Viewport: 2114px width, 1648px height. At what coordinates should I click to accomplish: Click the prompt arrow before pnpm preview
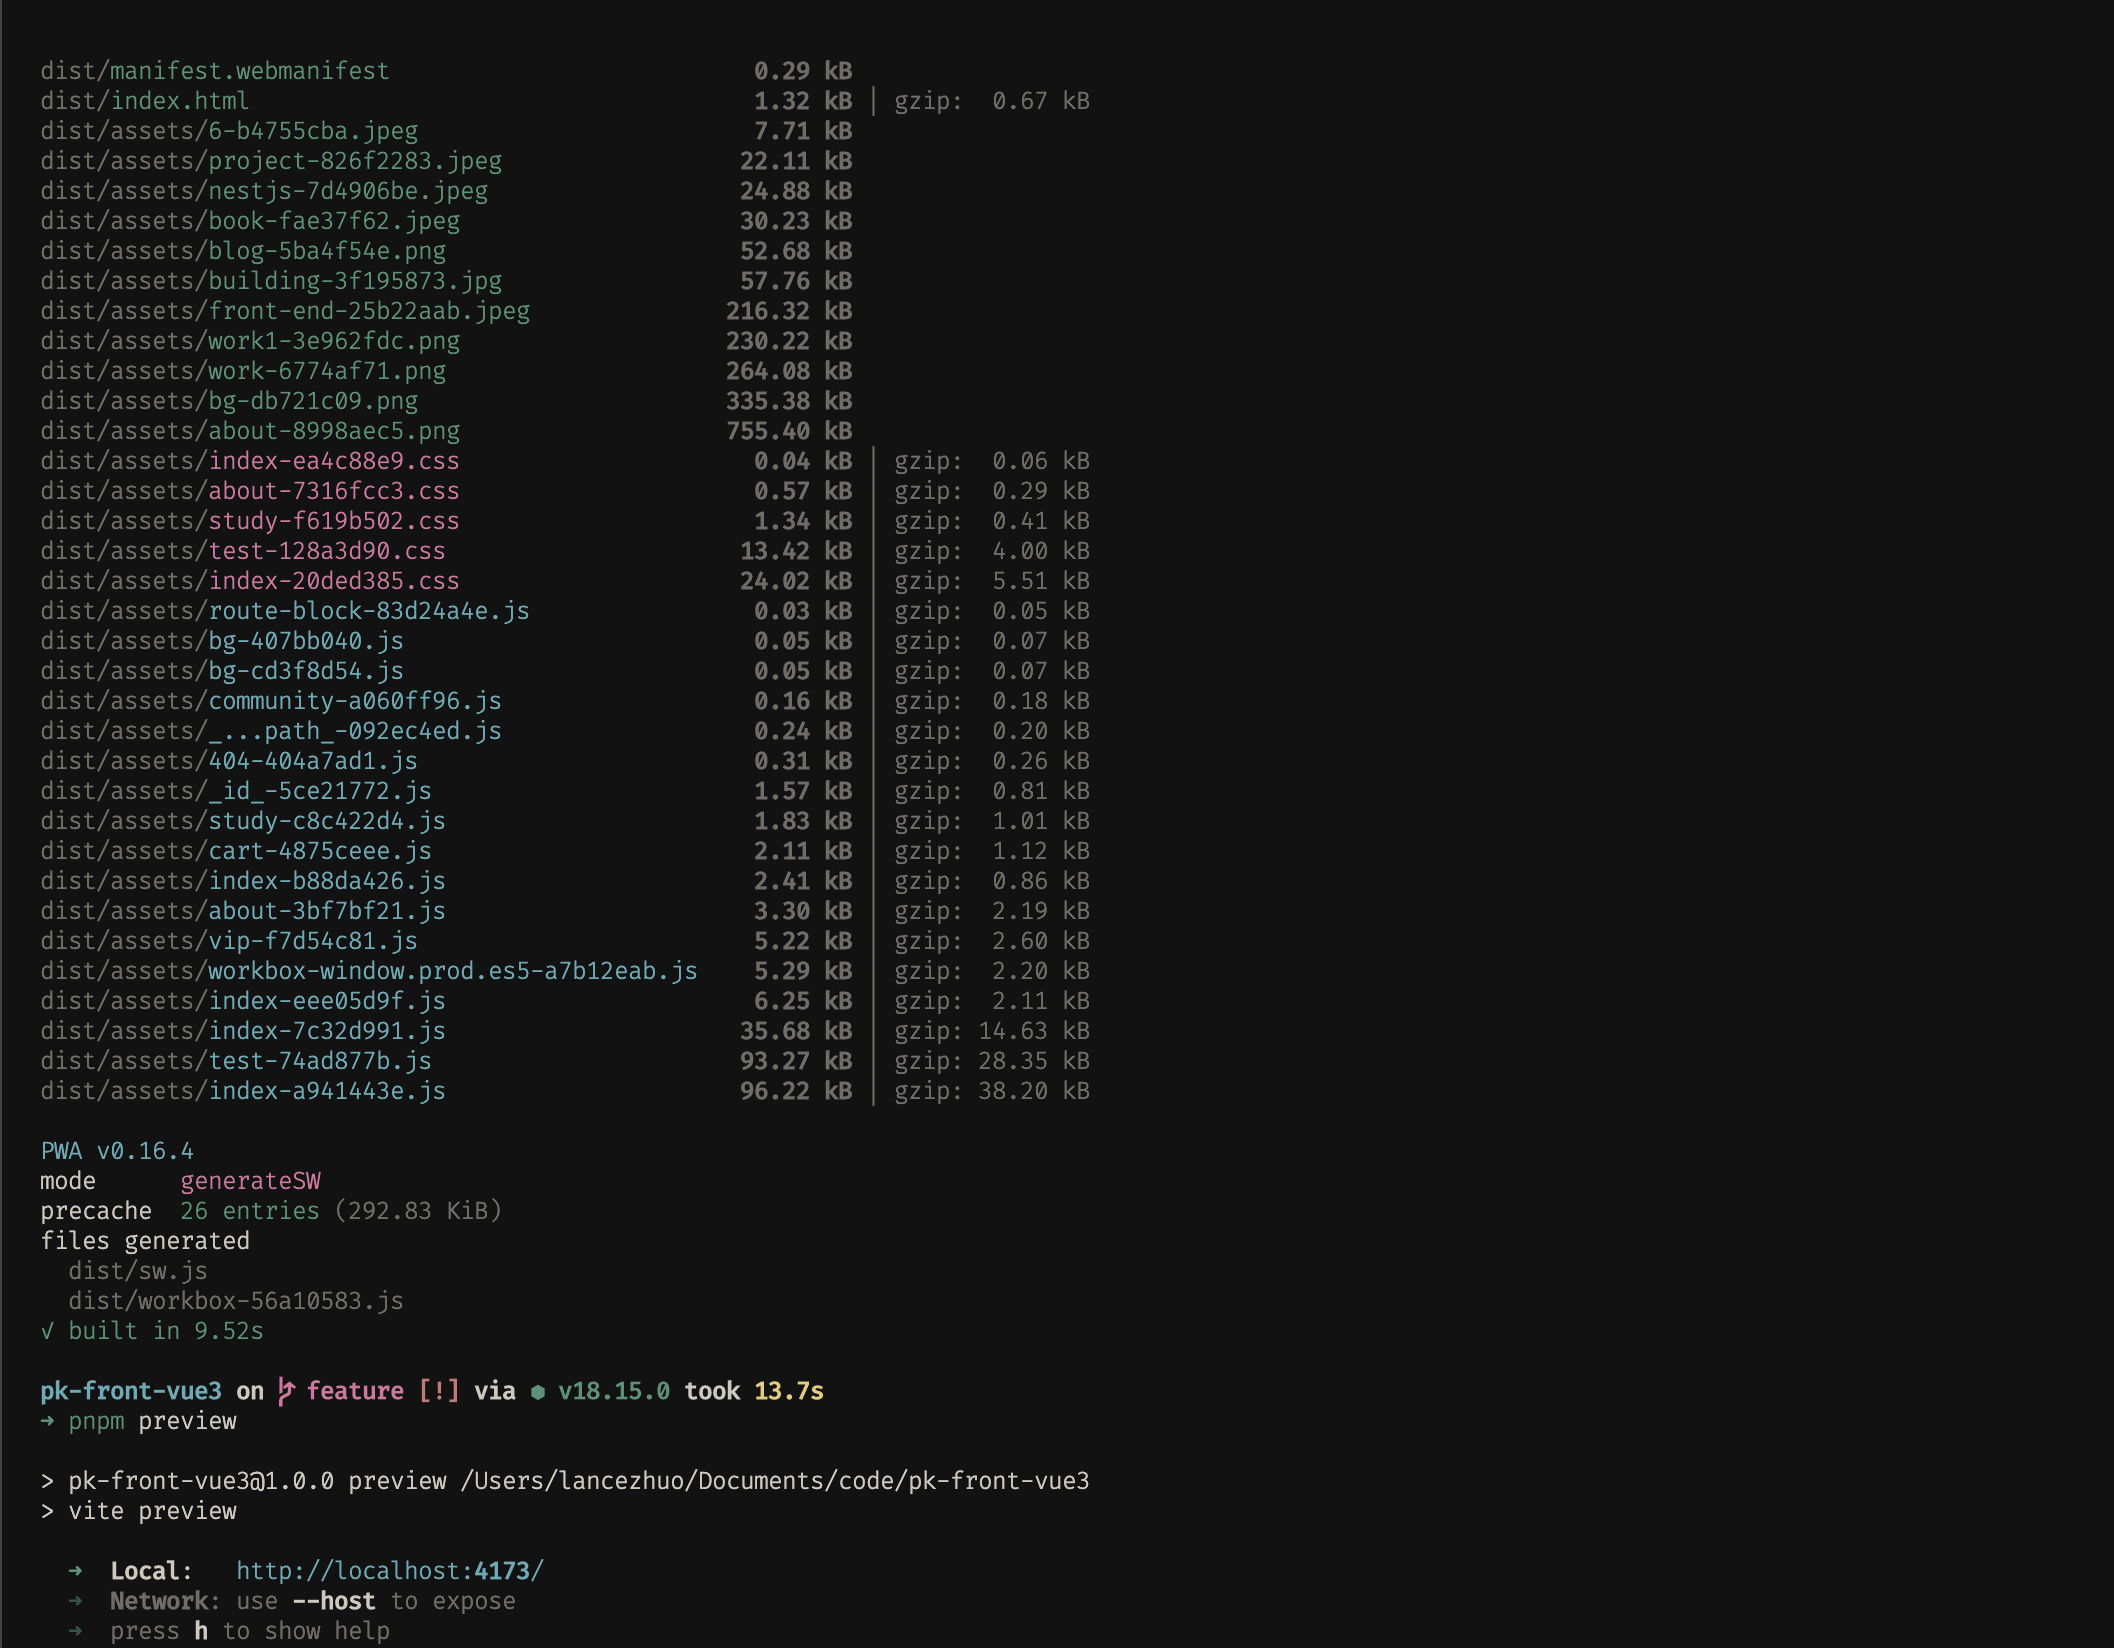click(47, 1421)
